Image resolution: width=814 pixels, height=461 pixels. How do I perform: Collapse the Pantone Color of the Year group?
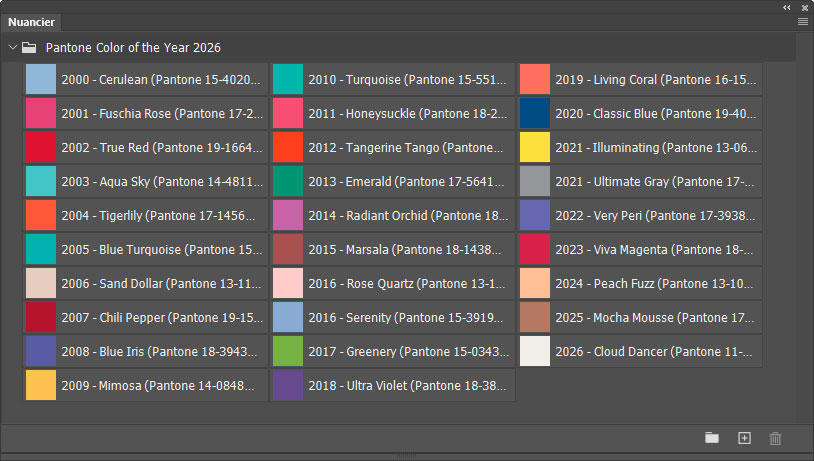click(x=13, y=47)
